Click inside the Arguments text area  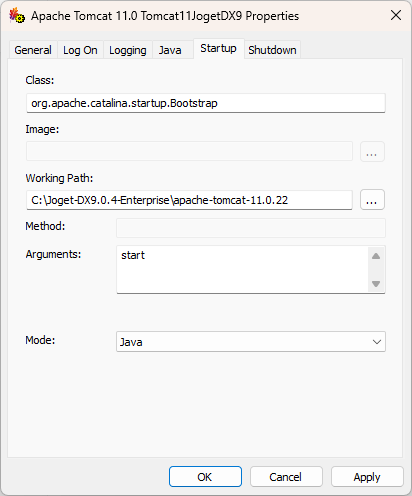tap(242, 270)
